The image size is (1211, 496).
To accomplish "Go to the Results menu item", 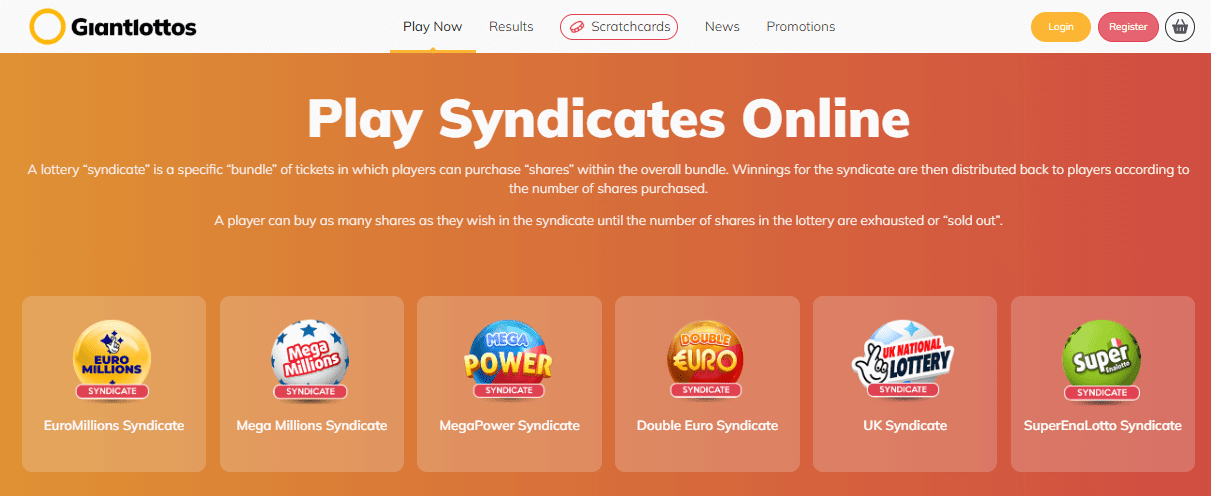I will [x=511, y=27].
